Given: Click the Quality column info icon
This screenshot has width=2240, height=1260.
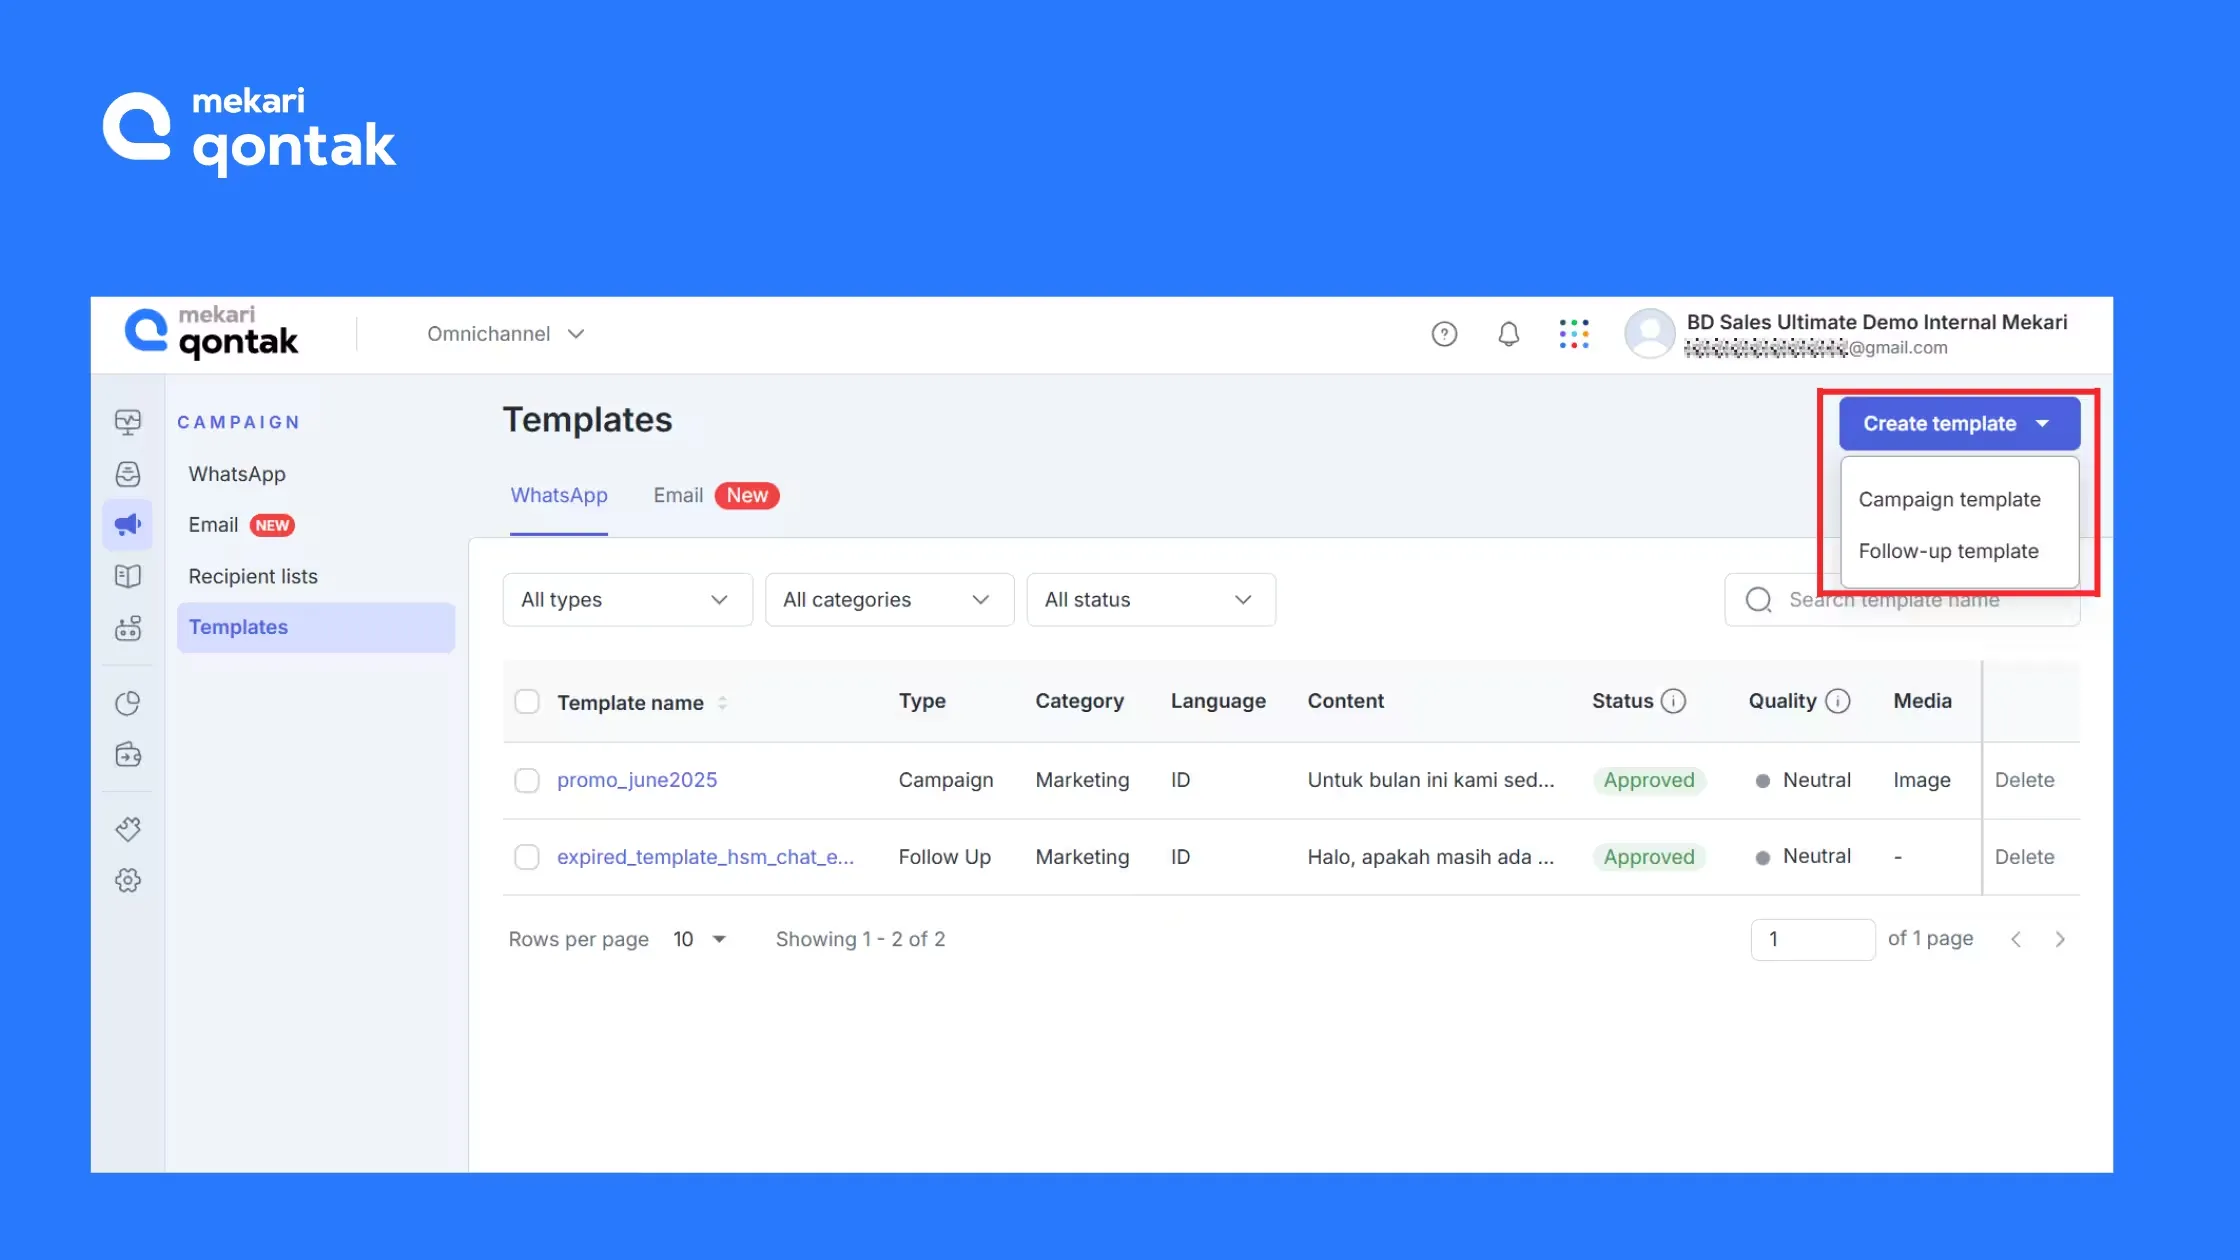Looking at the screenshot, I should 1838,701.
